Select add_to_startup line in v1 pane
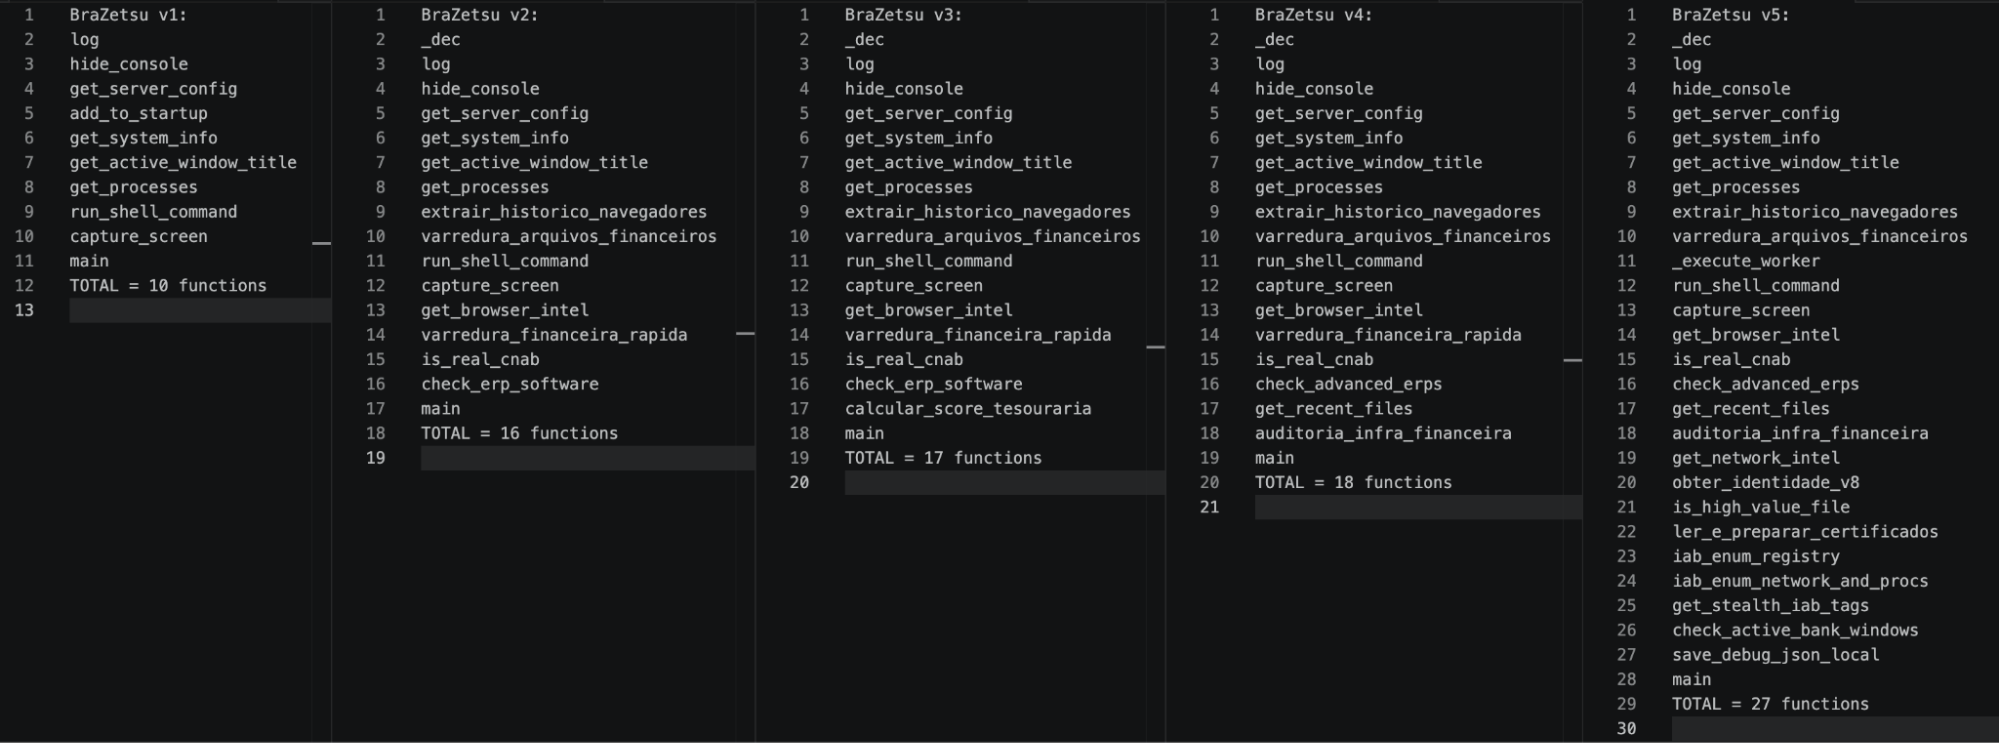1999x743 pixels. pyautogui.click(x=138, y=113)
